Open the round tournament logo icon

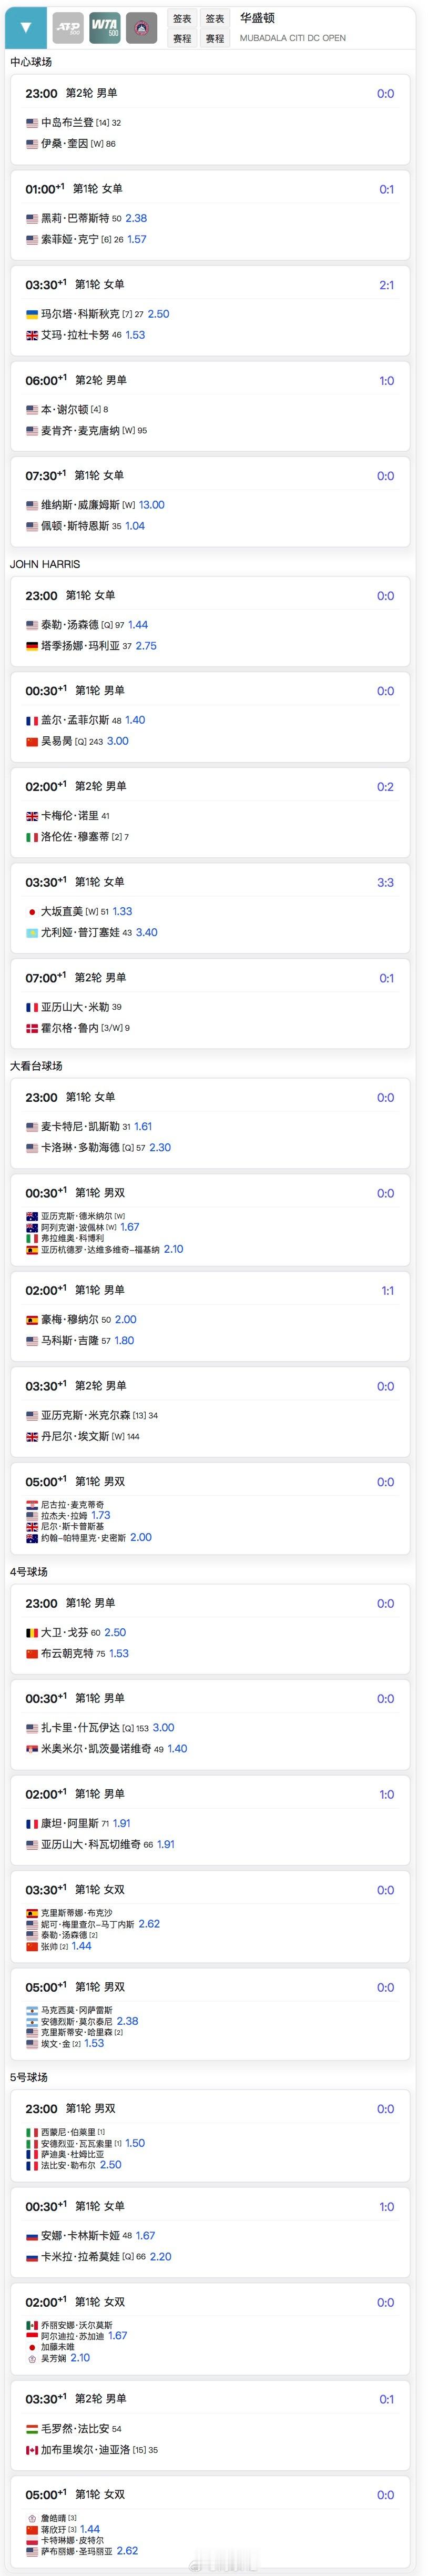(141, 28)
